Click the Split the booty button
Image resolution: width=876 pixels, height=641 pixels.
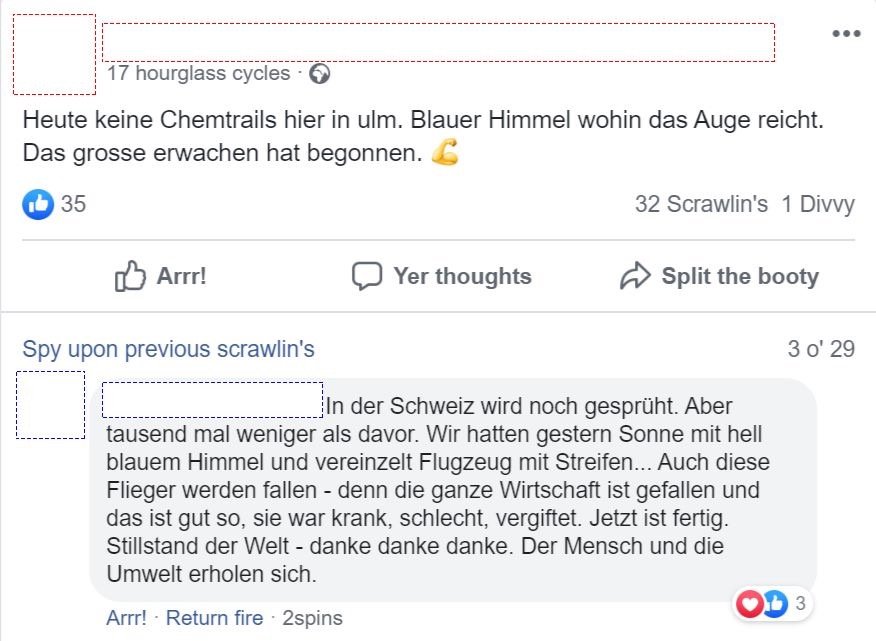pos(720,276)
